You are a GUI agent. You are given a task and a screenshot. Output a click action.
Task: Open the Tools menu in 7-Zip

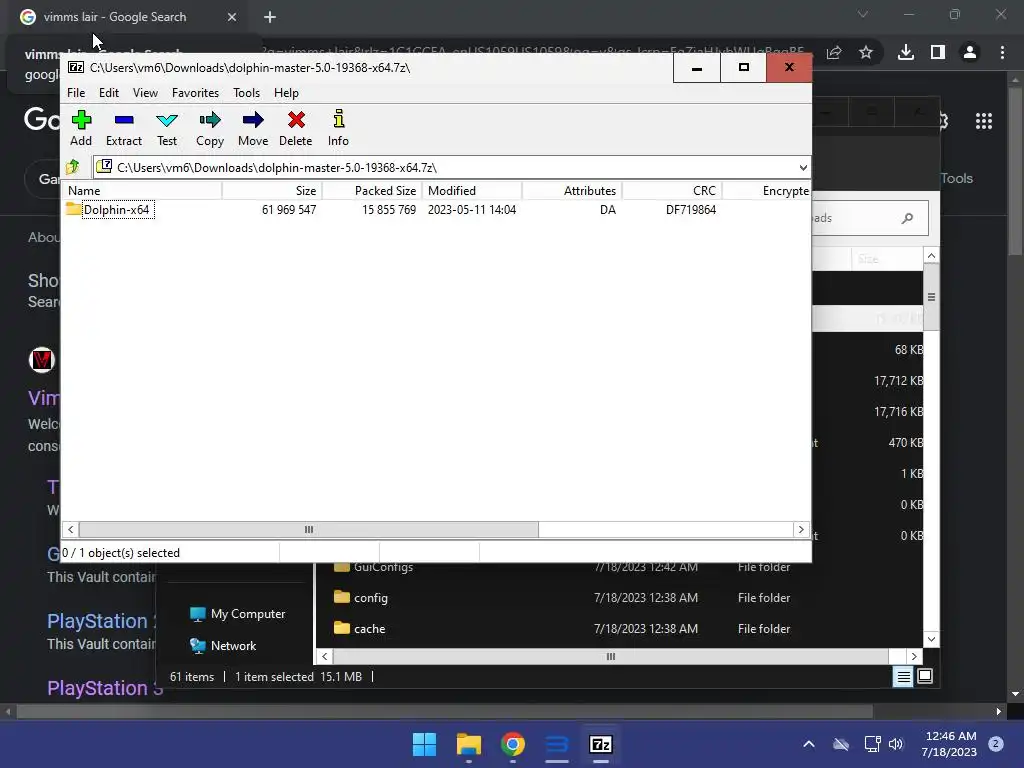246,93
